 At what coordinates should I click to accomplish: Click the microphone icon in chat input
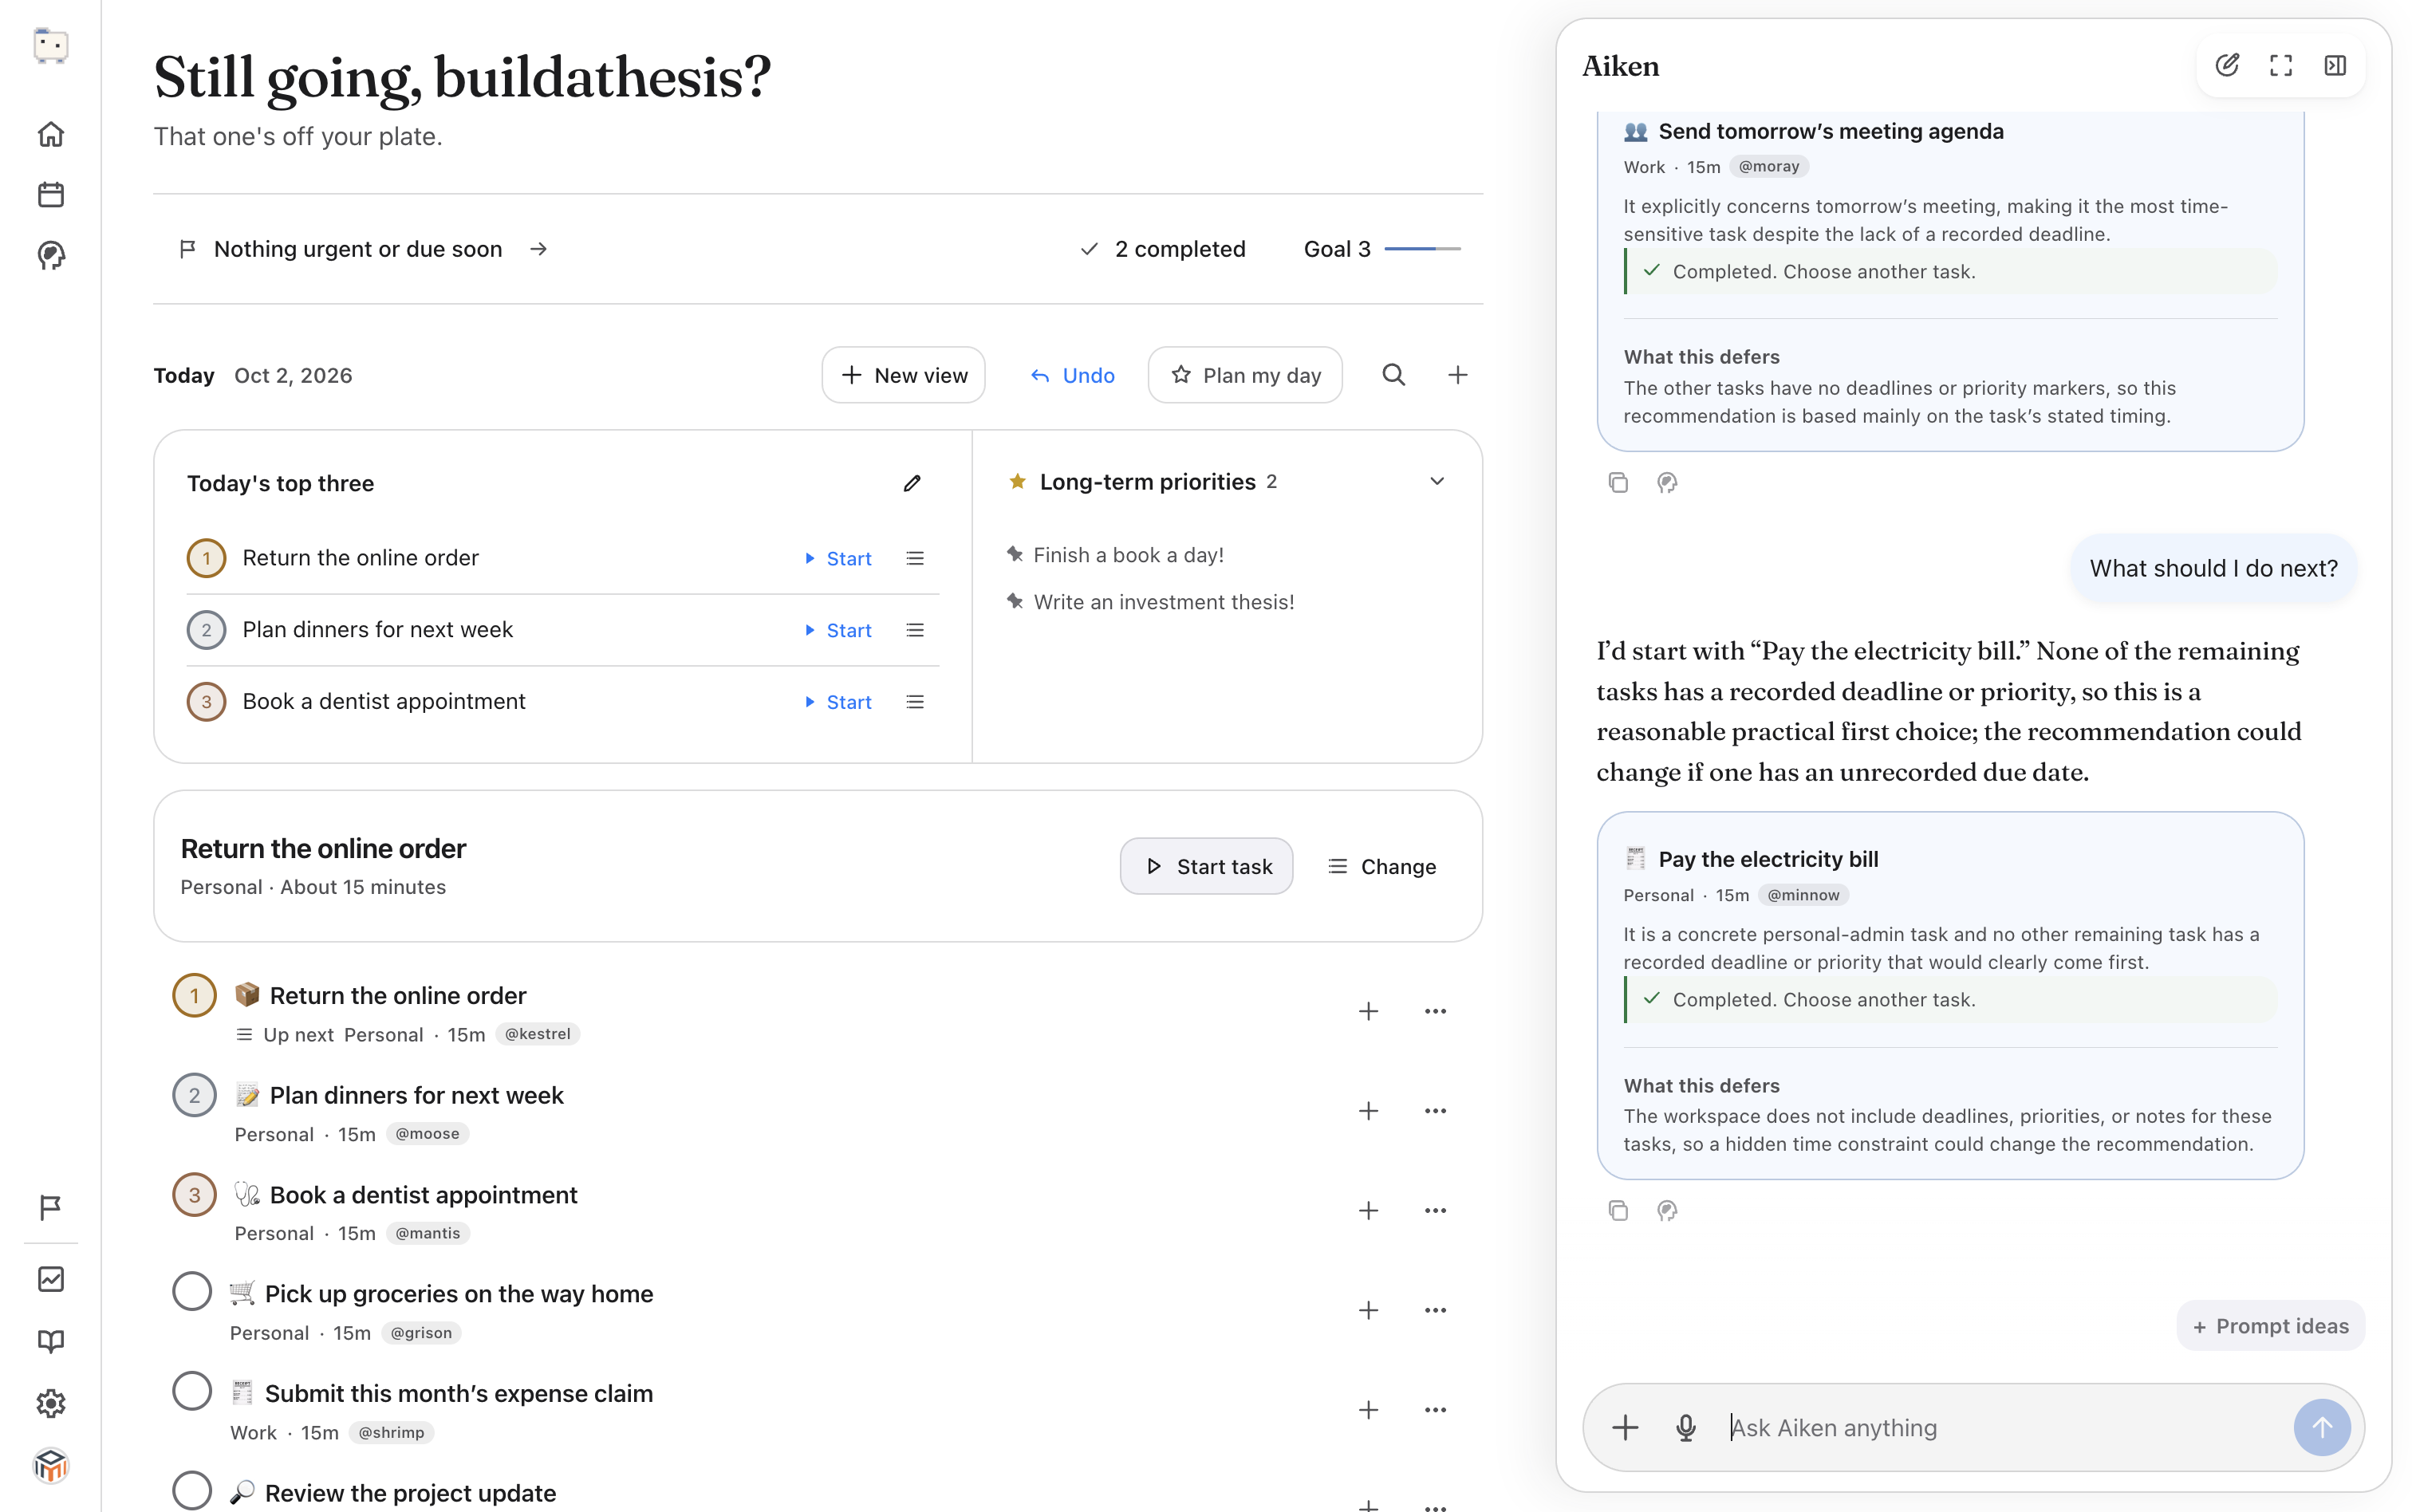point(1686,1428)
